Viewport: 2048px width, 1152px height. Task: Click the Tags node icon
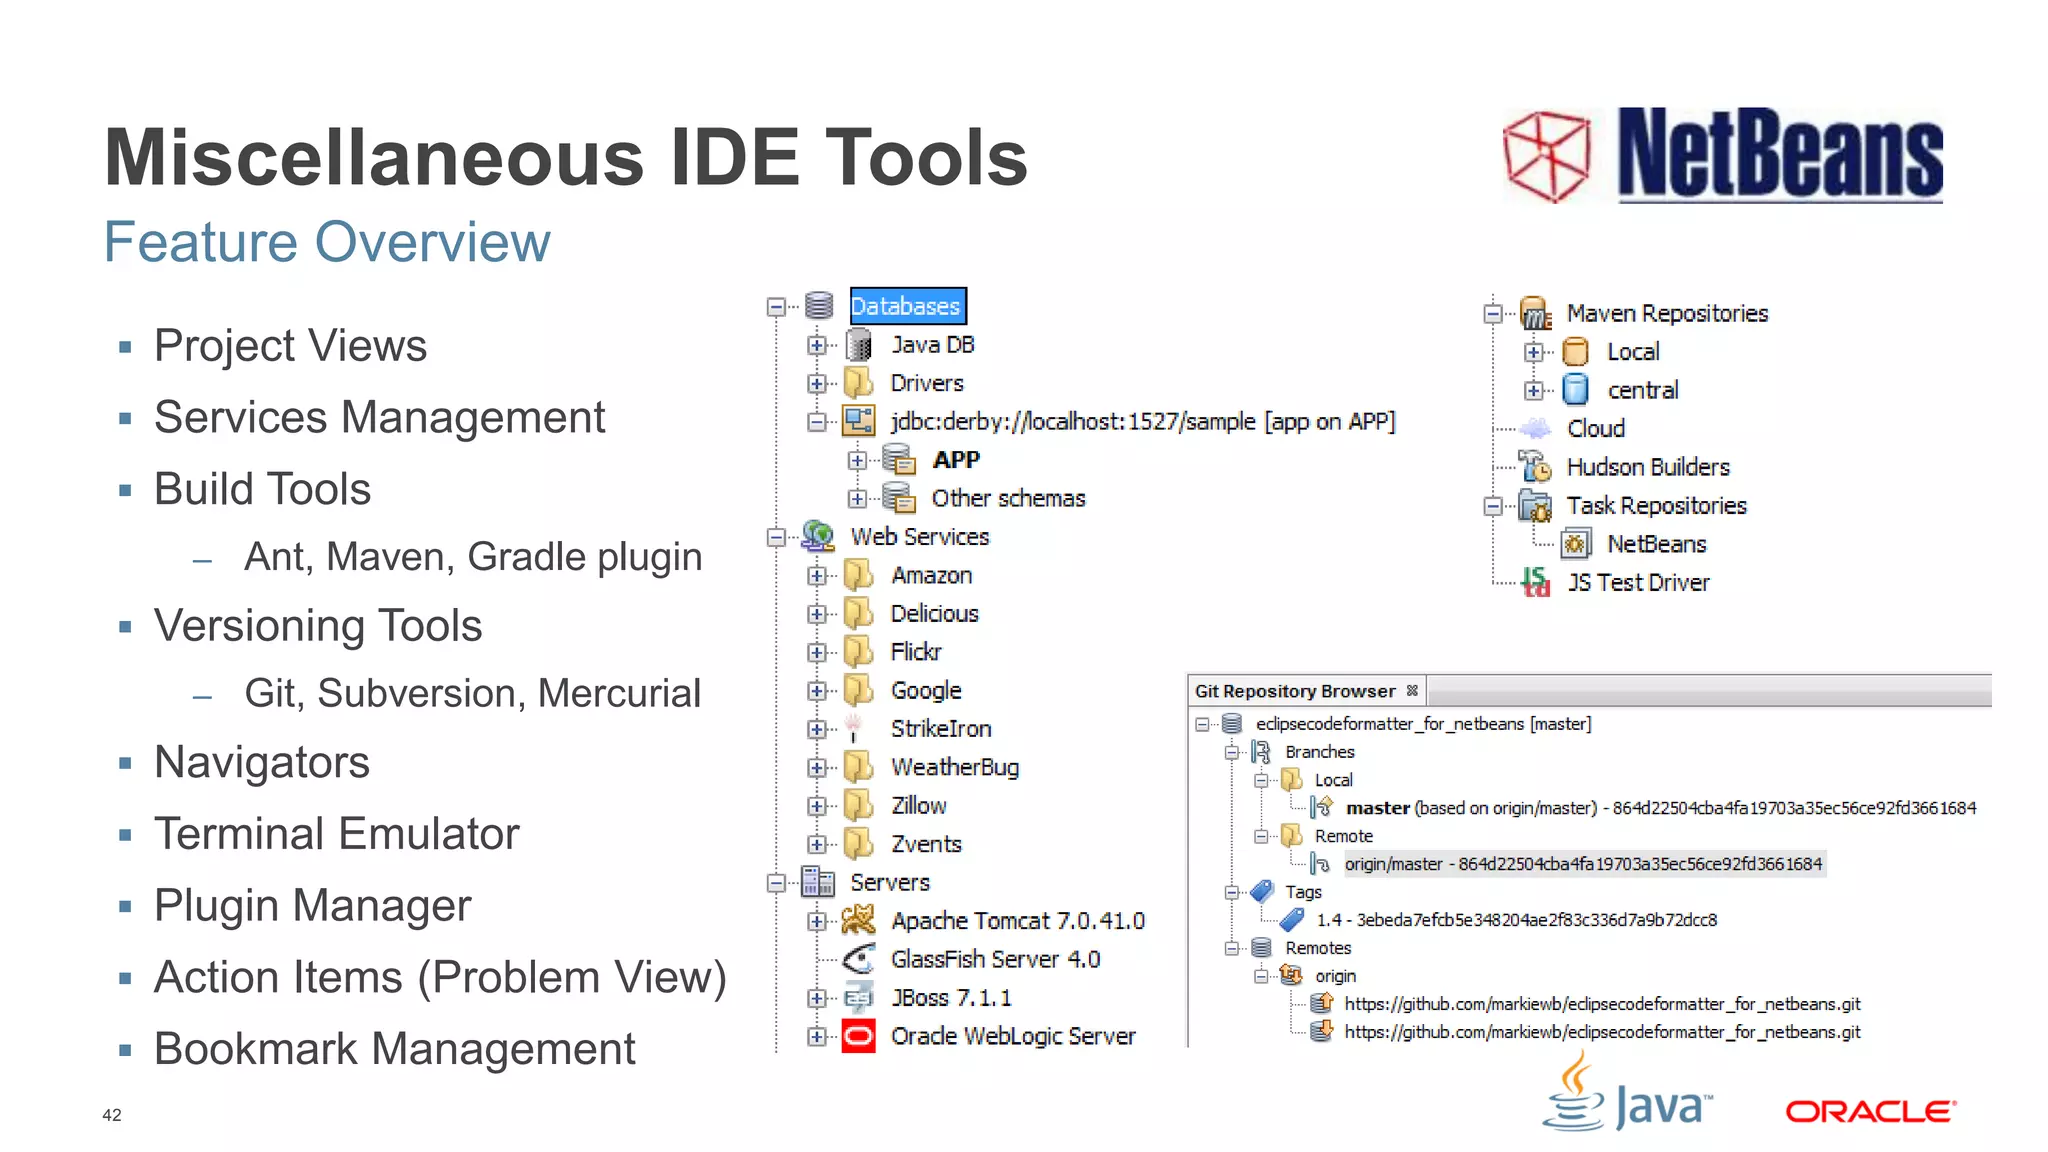click(x=1262, y=891)
